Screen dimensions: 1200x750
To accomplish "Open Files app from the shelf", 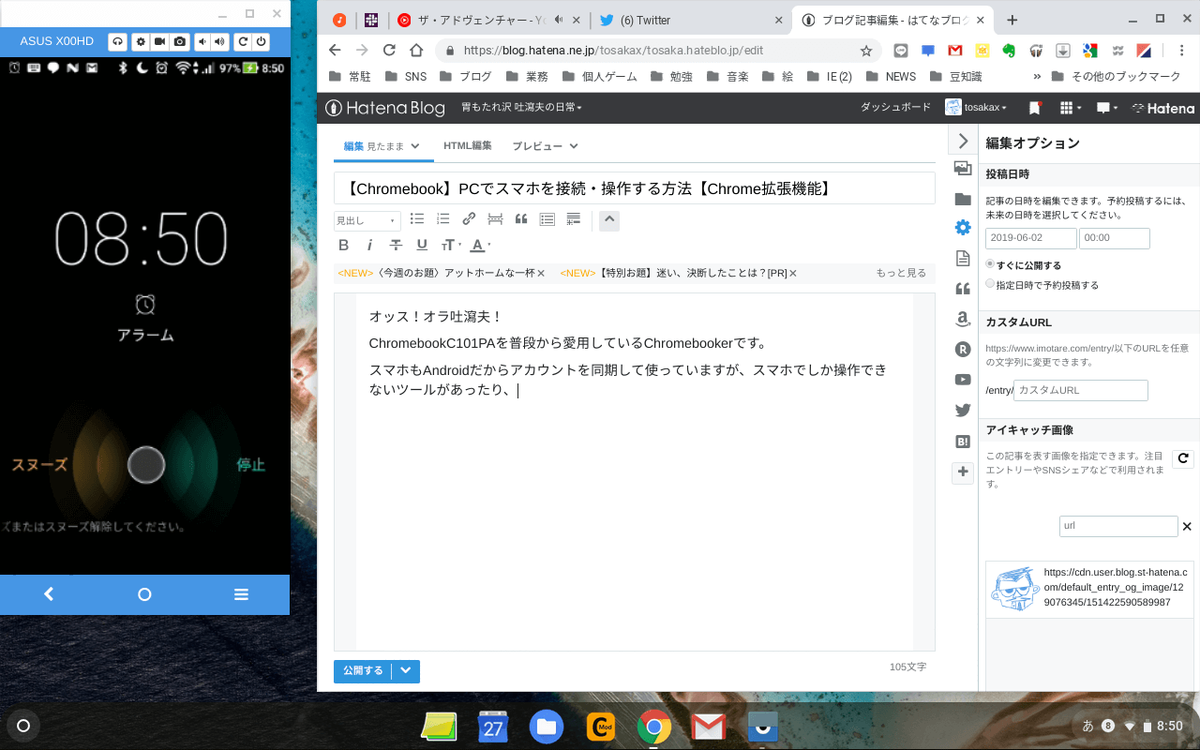I will 546,726.
